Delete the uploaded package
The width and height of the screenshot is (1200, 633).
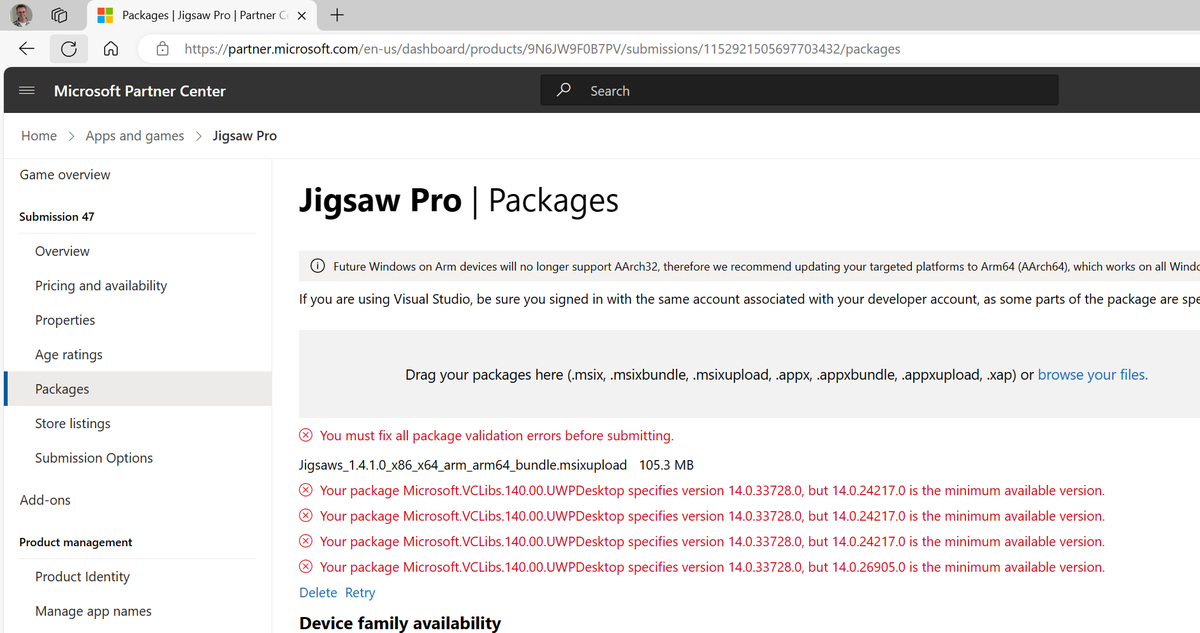pos(317,593)
